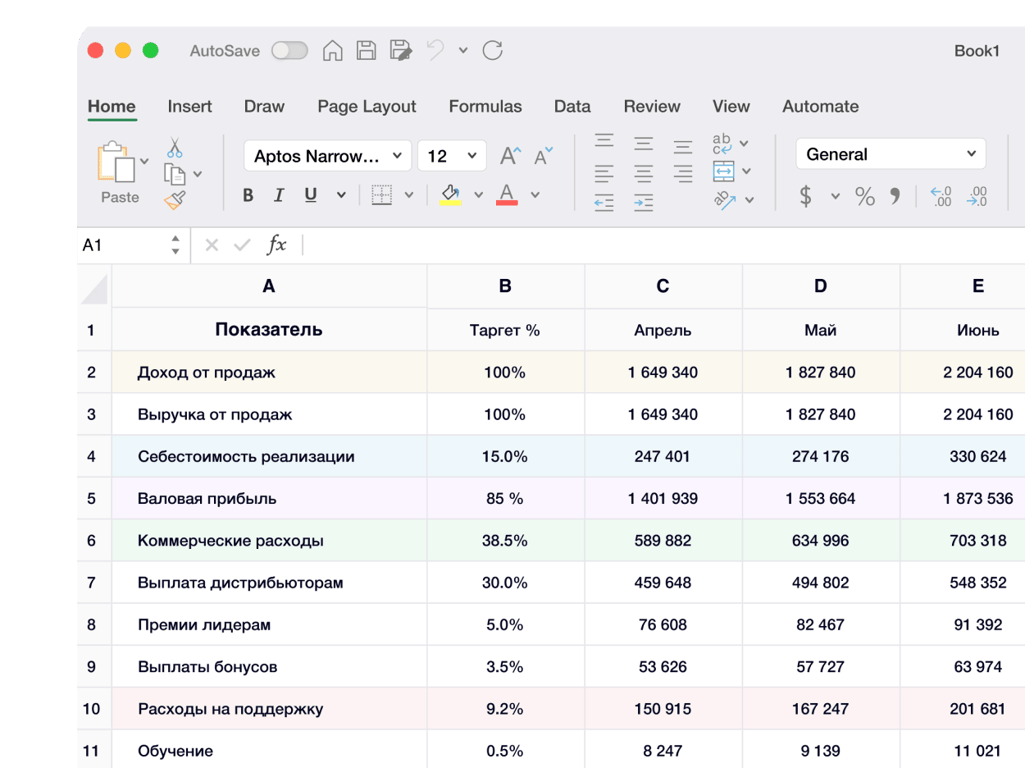Viewport: 1025px width, 768px height.
Task: Click the Cut scissors icon
Action: point(175,148)
